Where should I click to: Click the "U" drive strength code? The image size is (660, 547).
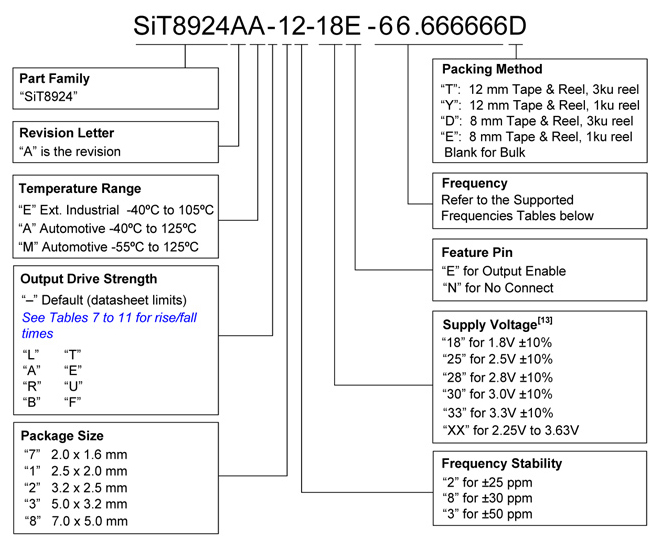point(73,386)
